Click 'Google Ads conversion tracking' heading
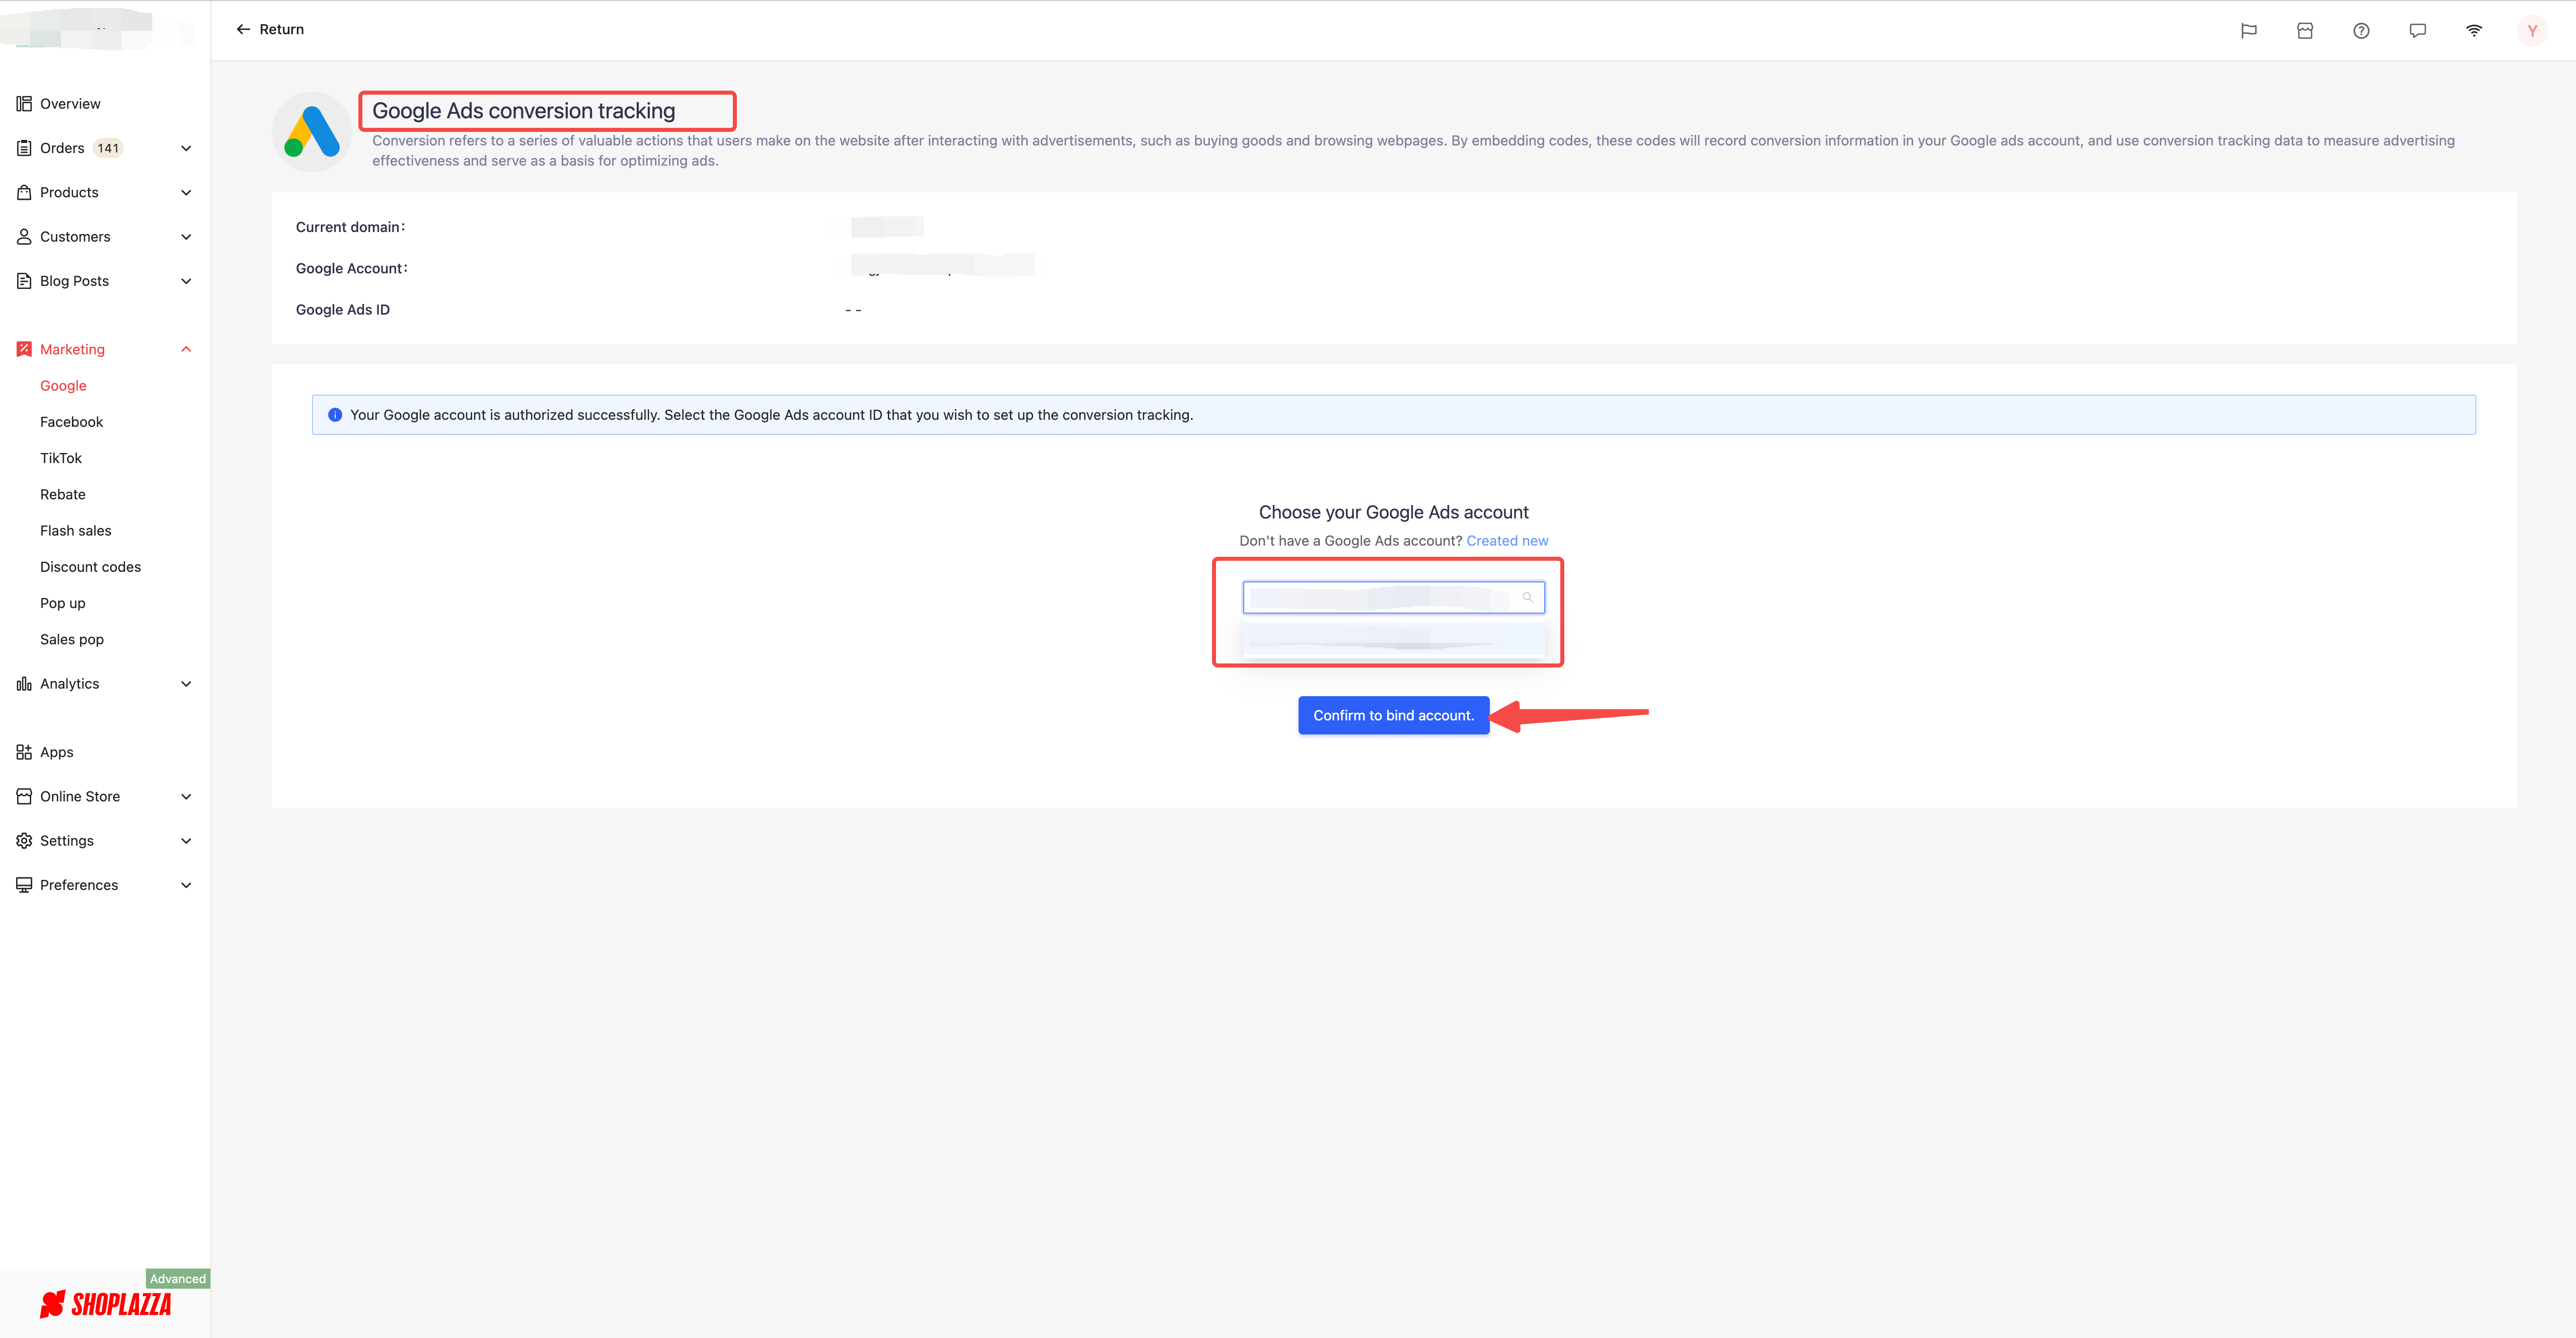2576x1338 pixels. click(x=524, y=111)
